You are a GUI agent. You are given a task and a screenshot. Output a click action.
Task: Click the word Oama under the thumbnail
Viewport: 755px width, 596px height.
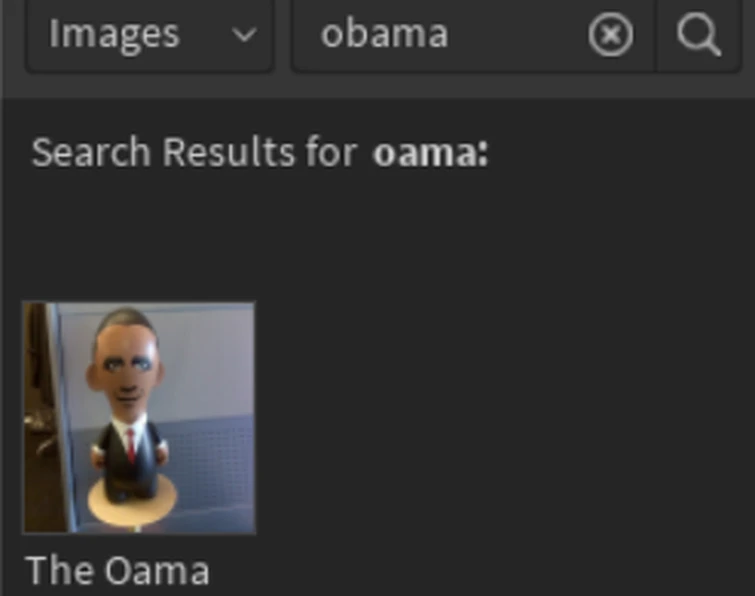157,571
